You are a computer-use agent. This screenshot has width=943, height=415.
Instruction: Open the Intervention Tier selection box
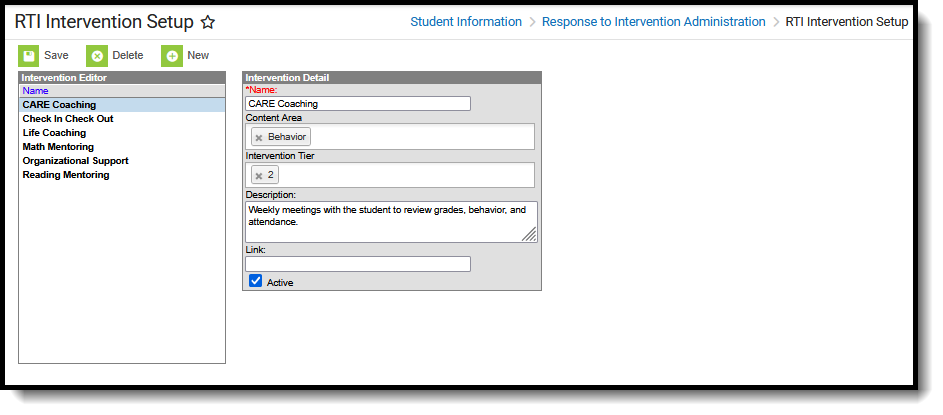point(420,175)
